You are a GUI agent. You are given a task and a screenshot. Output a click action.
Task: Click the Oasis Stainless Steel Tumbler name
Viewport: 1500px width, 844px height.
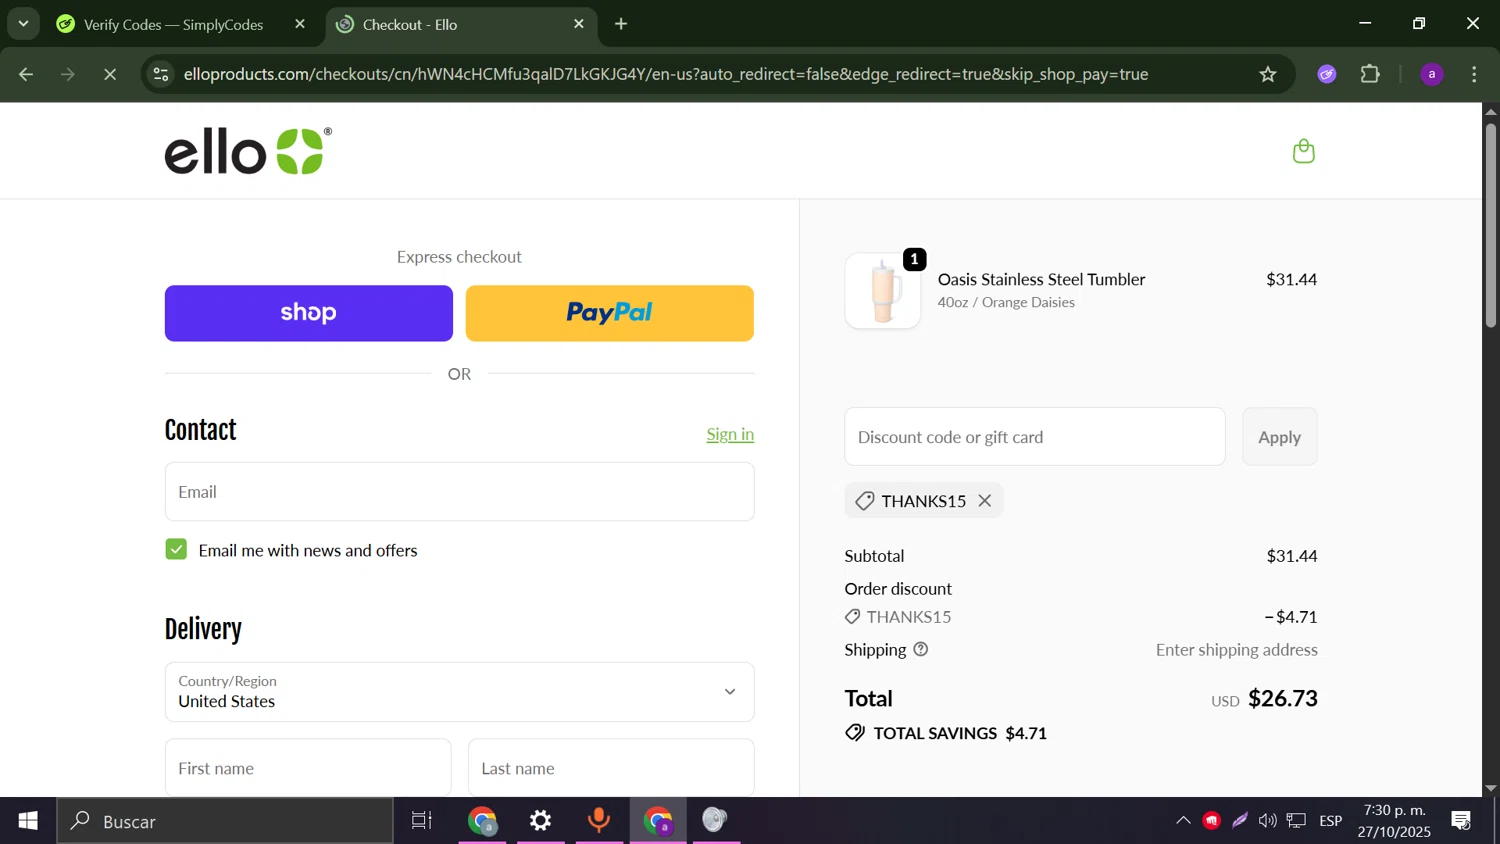[x=1041, y=279]
